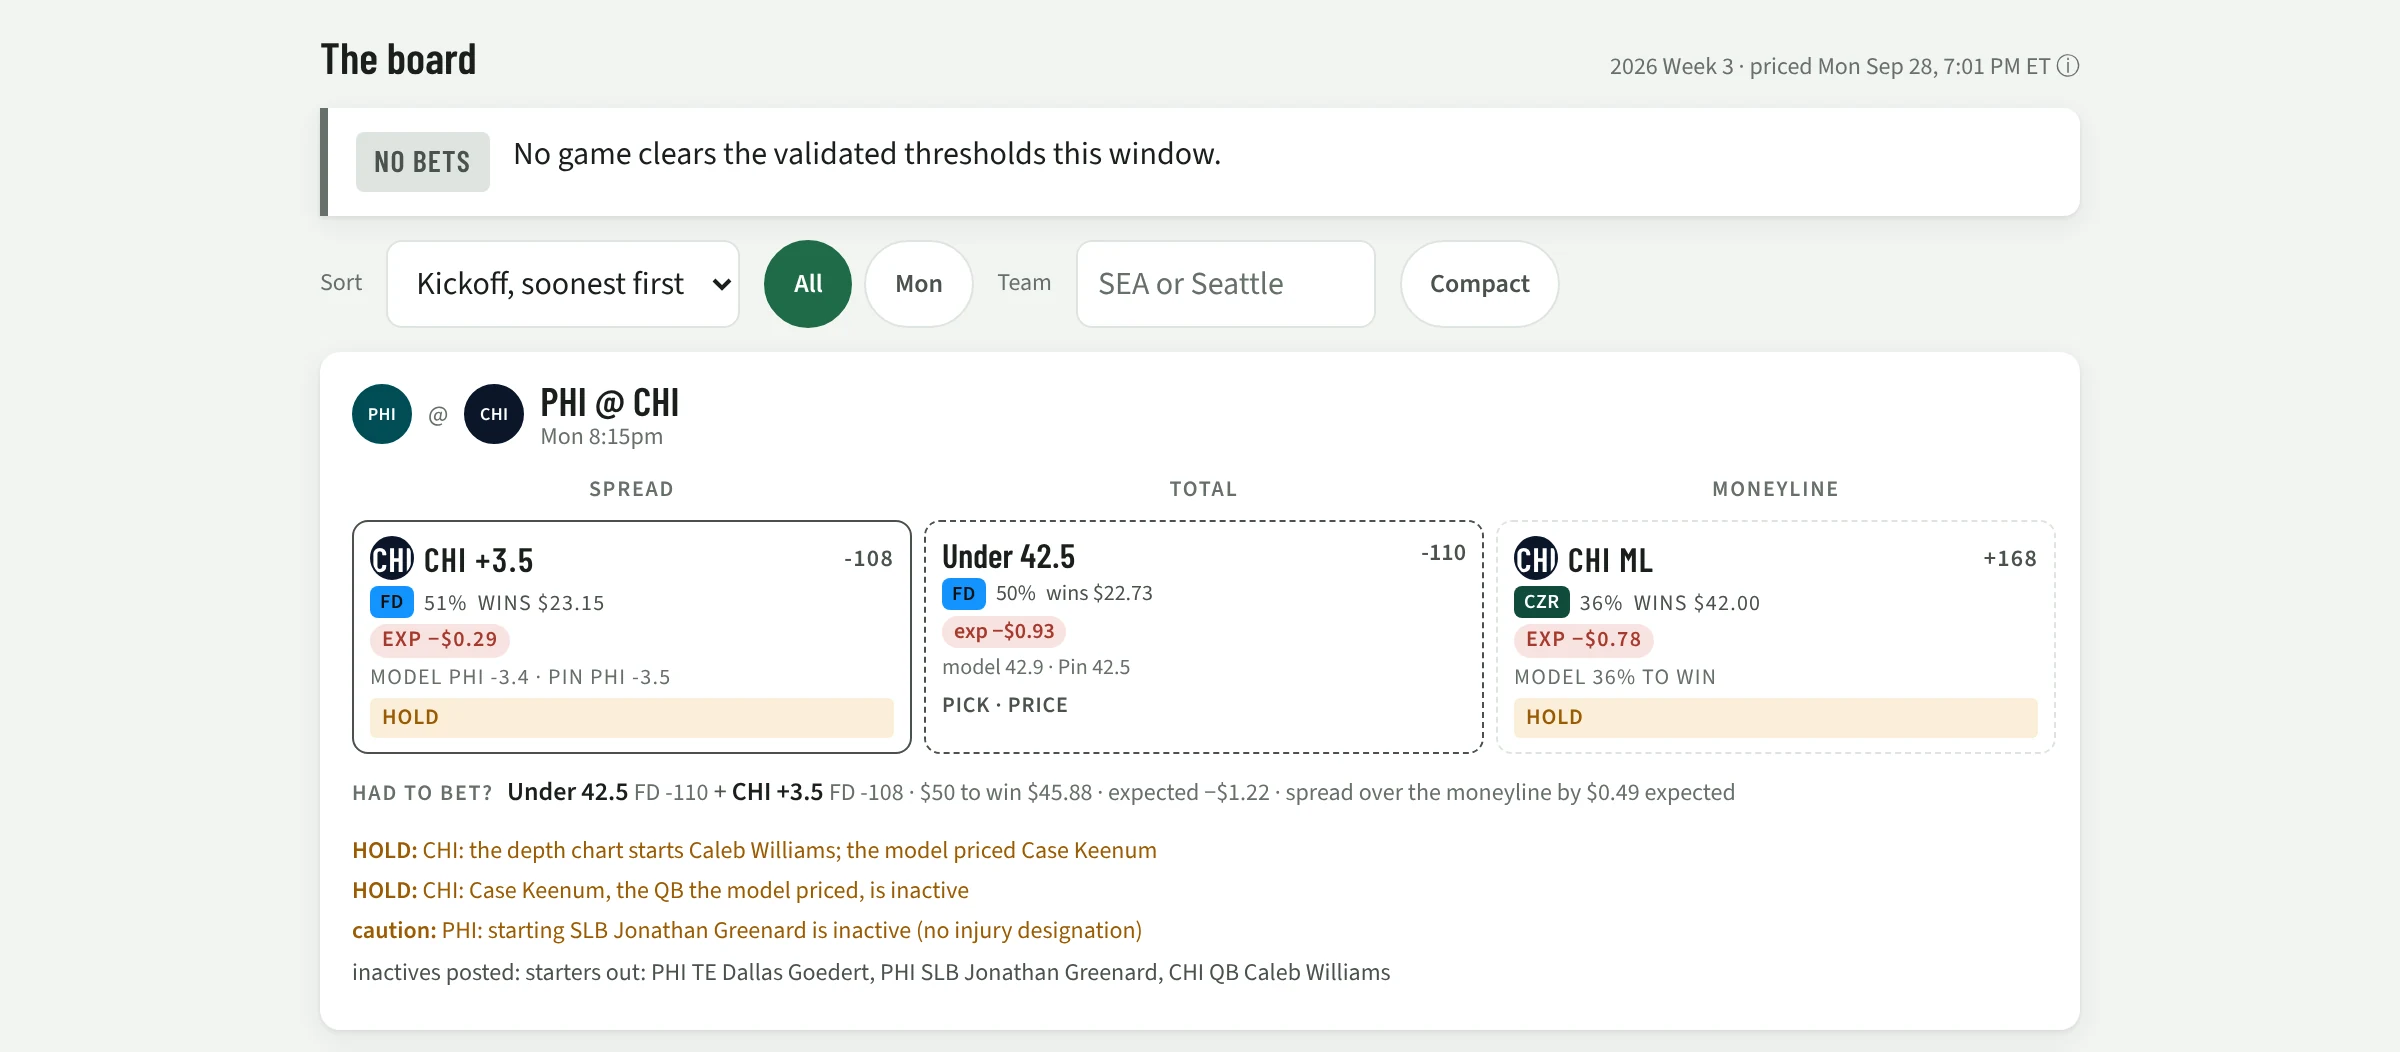
Task: Click the +168 moneyline odds
Action: [2010, 559]
